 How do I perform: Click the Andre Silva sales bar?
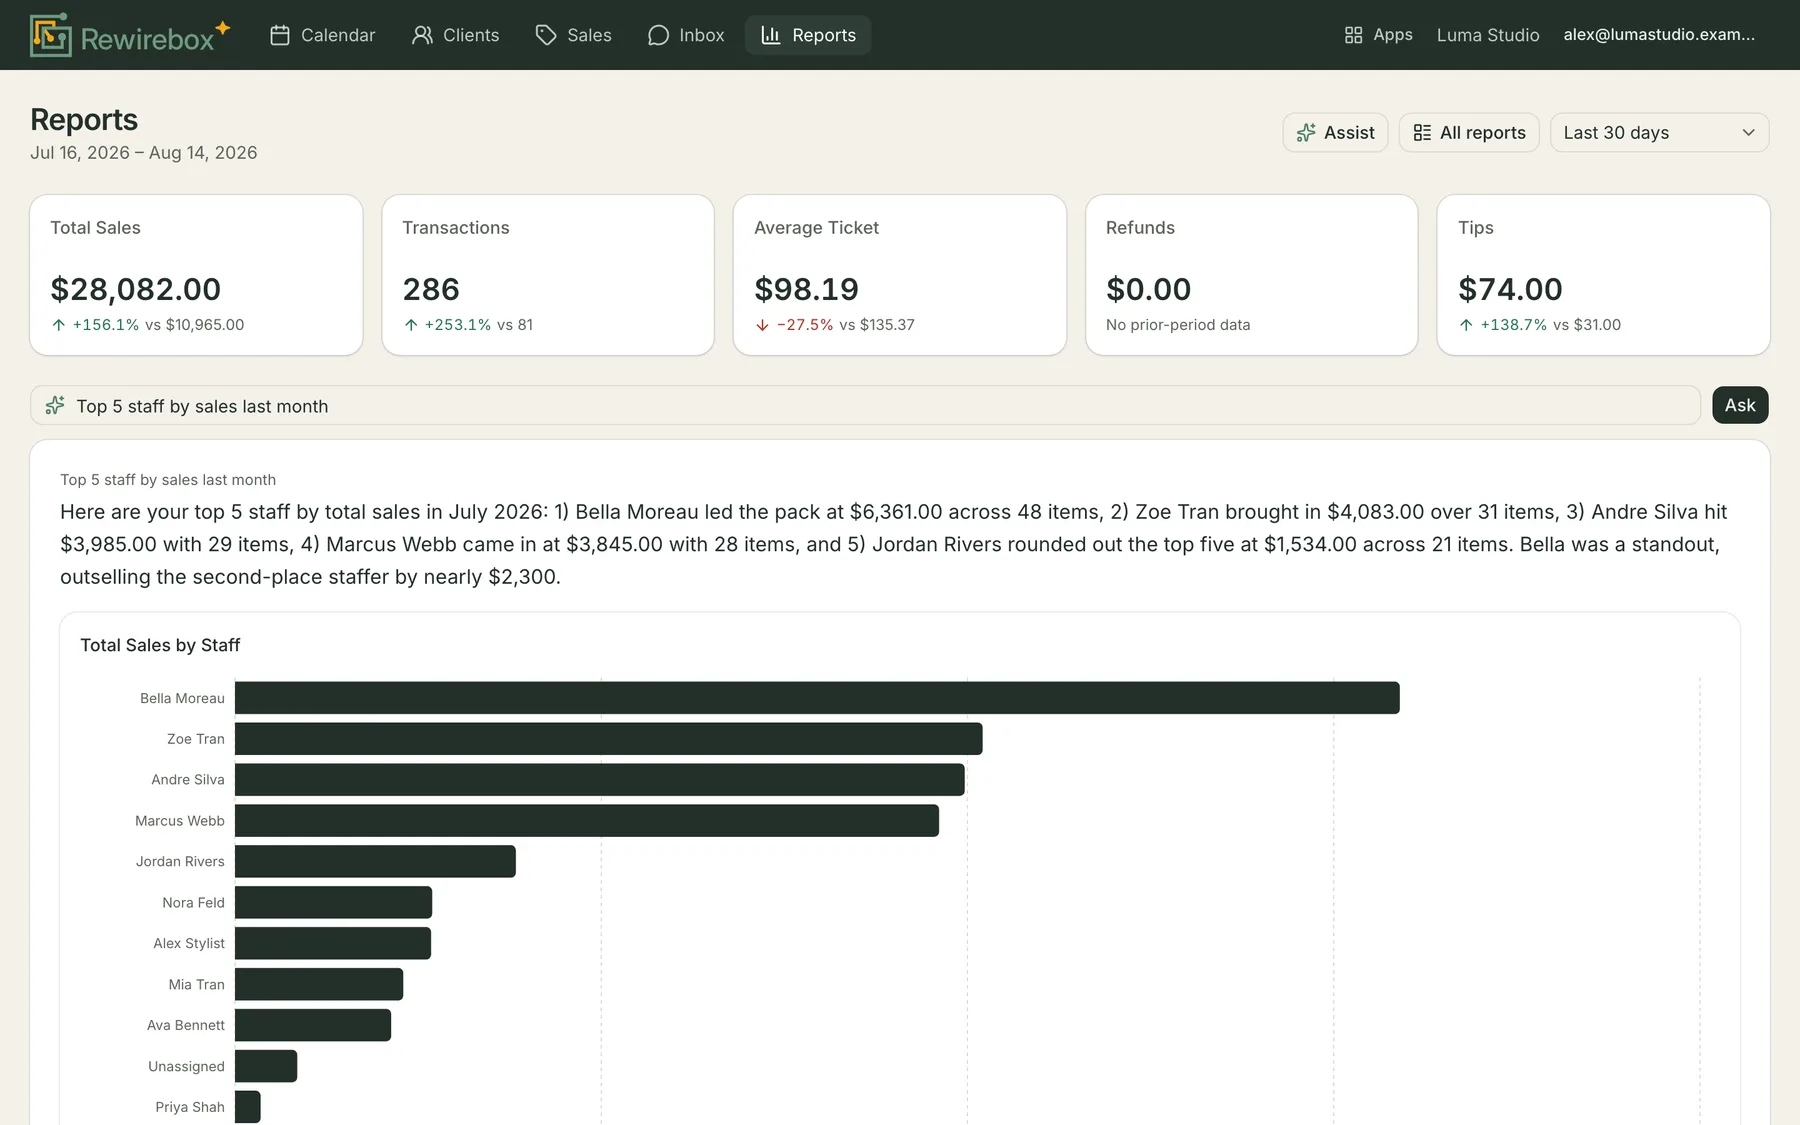pos(600,780)
